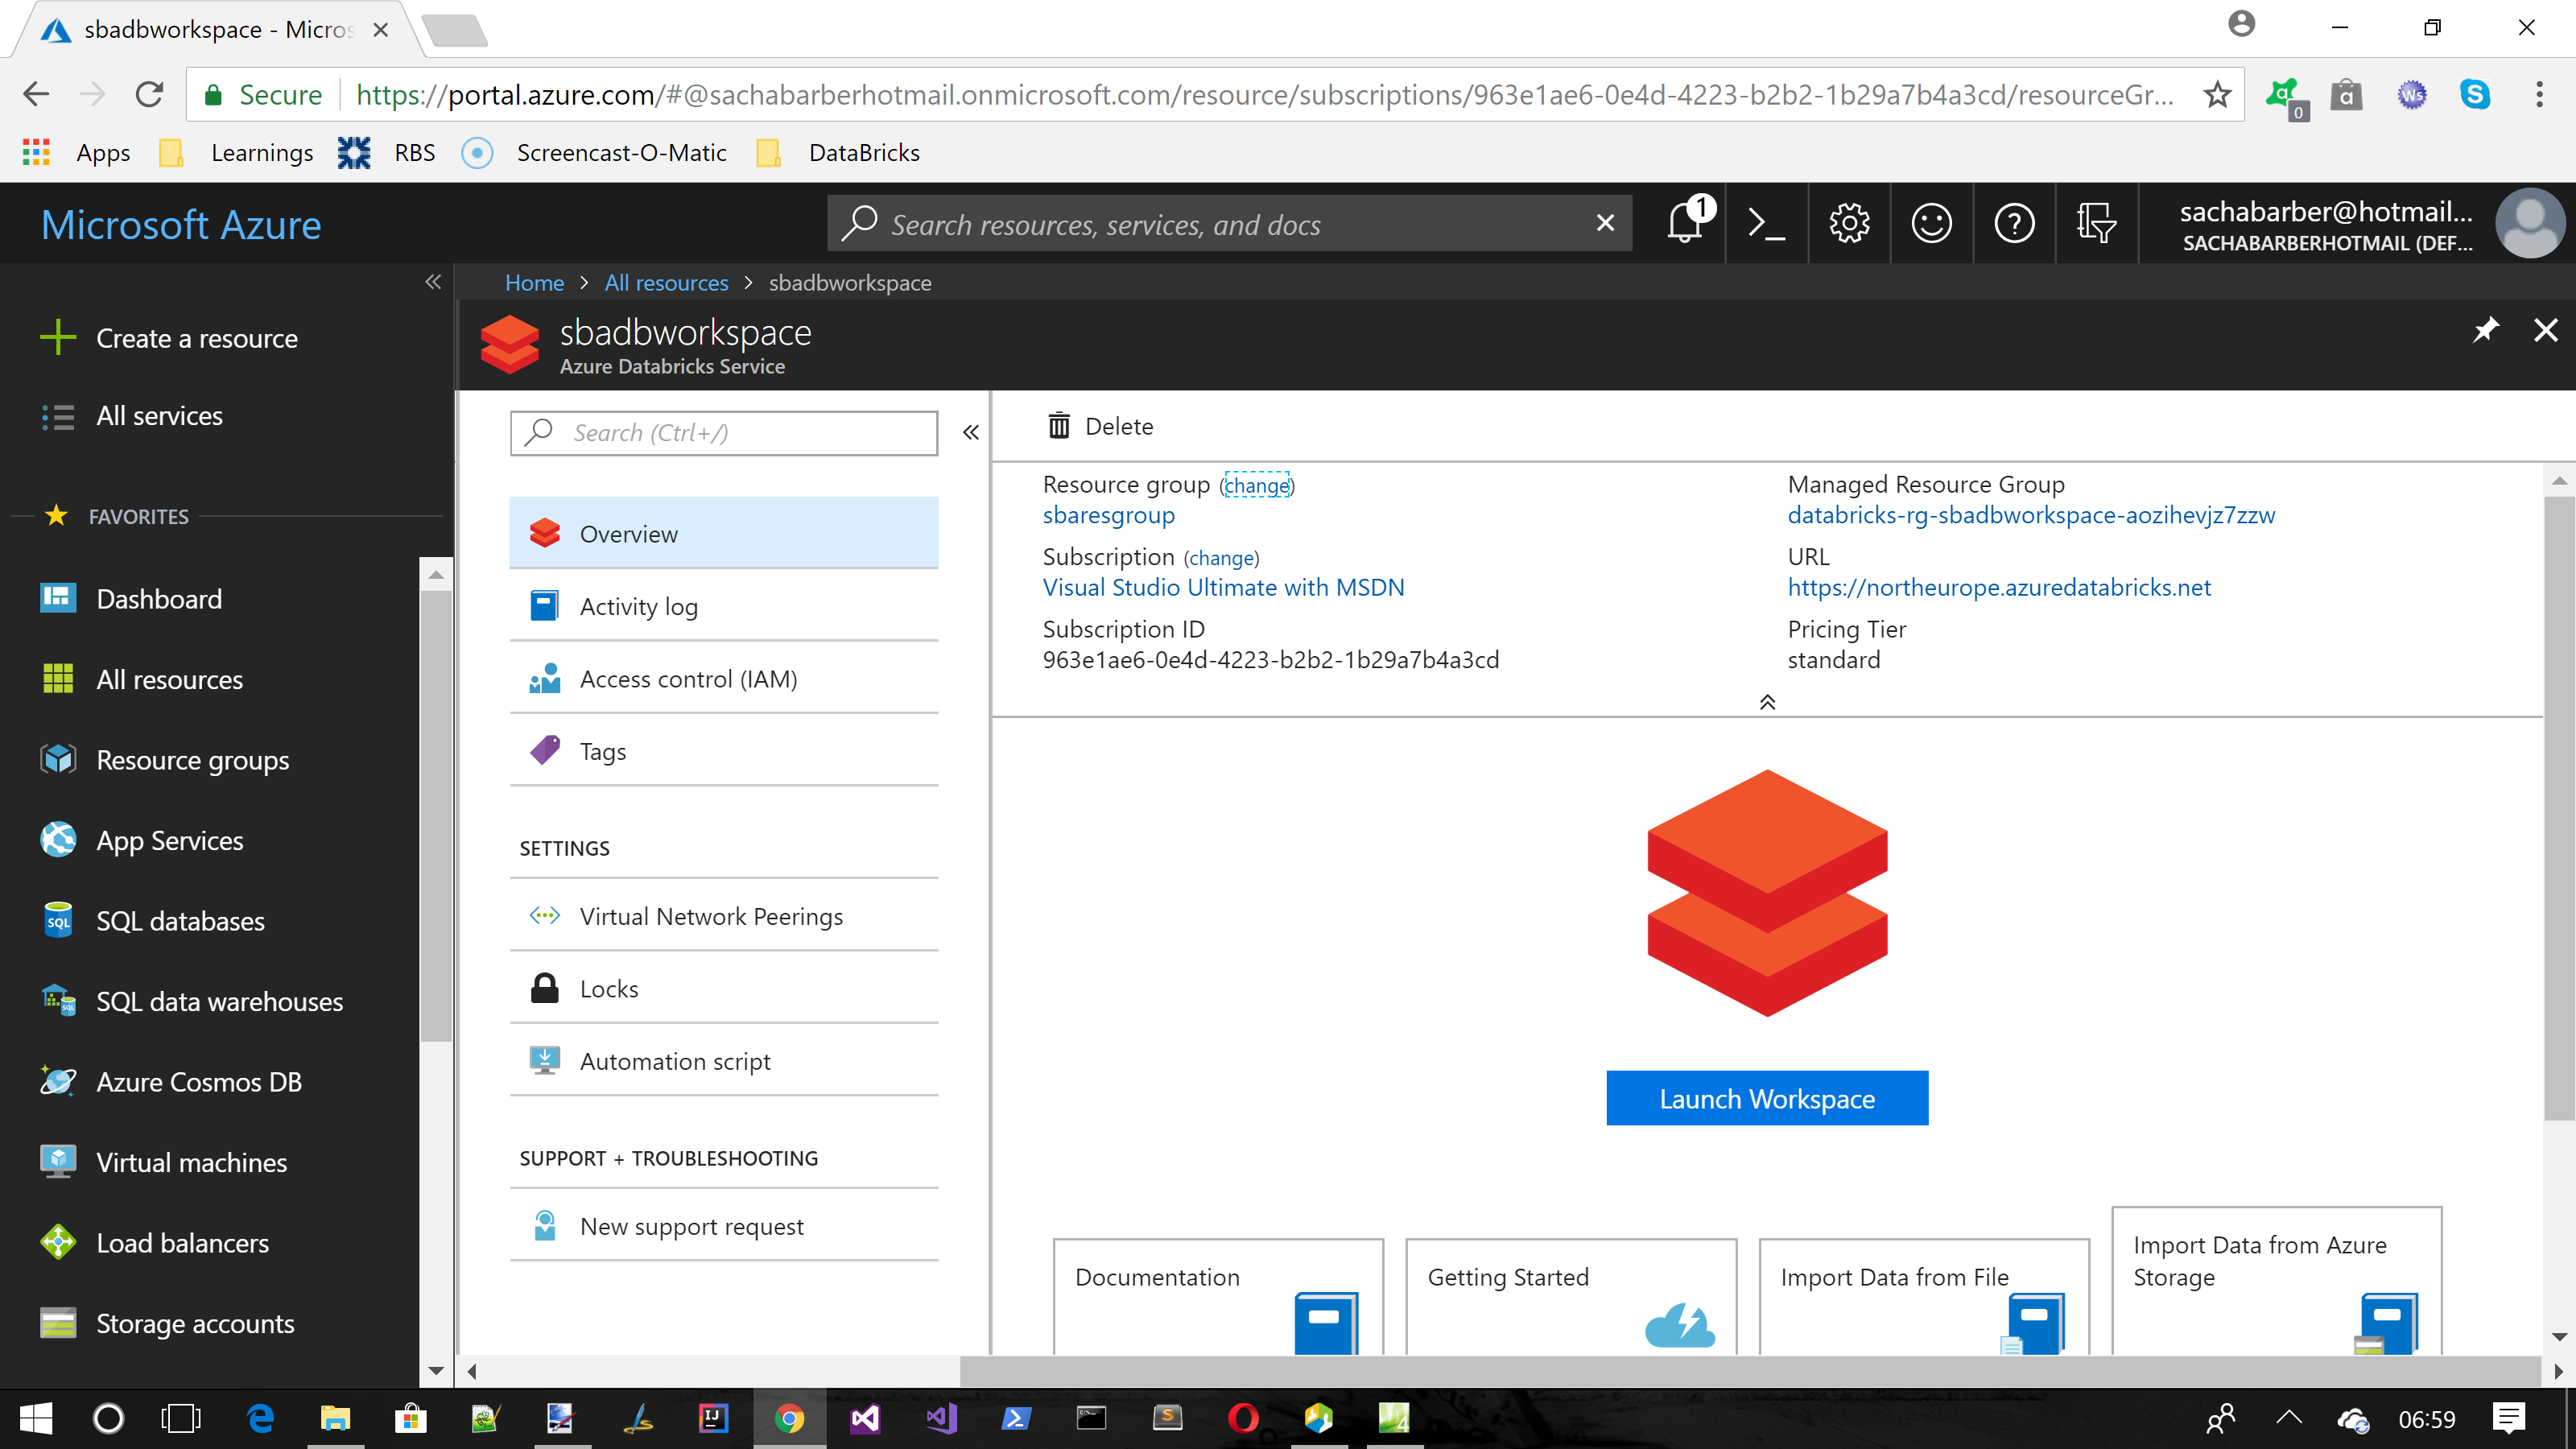Open Automation script
This screenshot has width=2576, height=1449.
724,1061
